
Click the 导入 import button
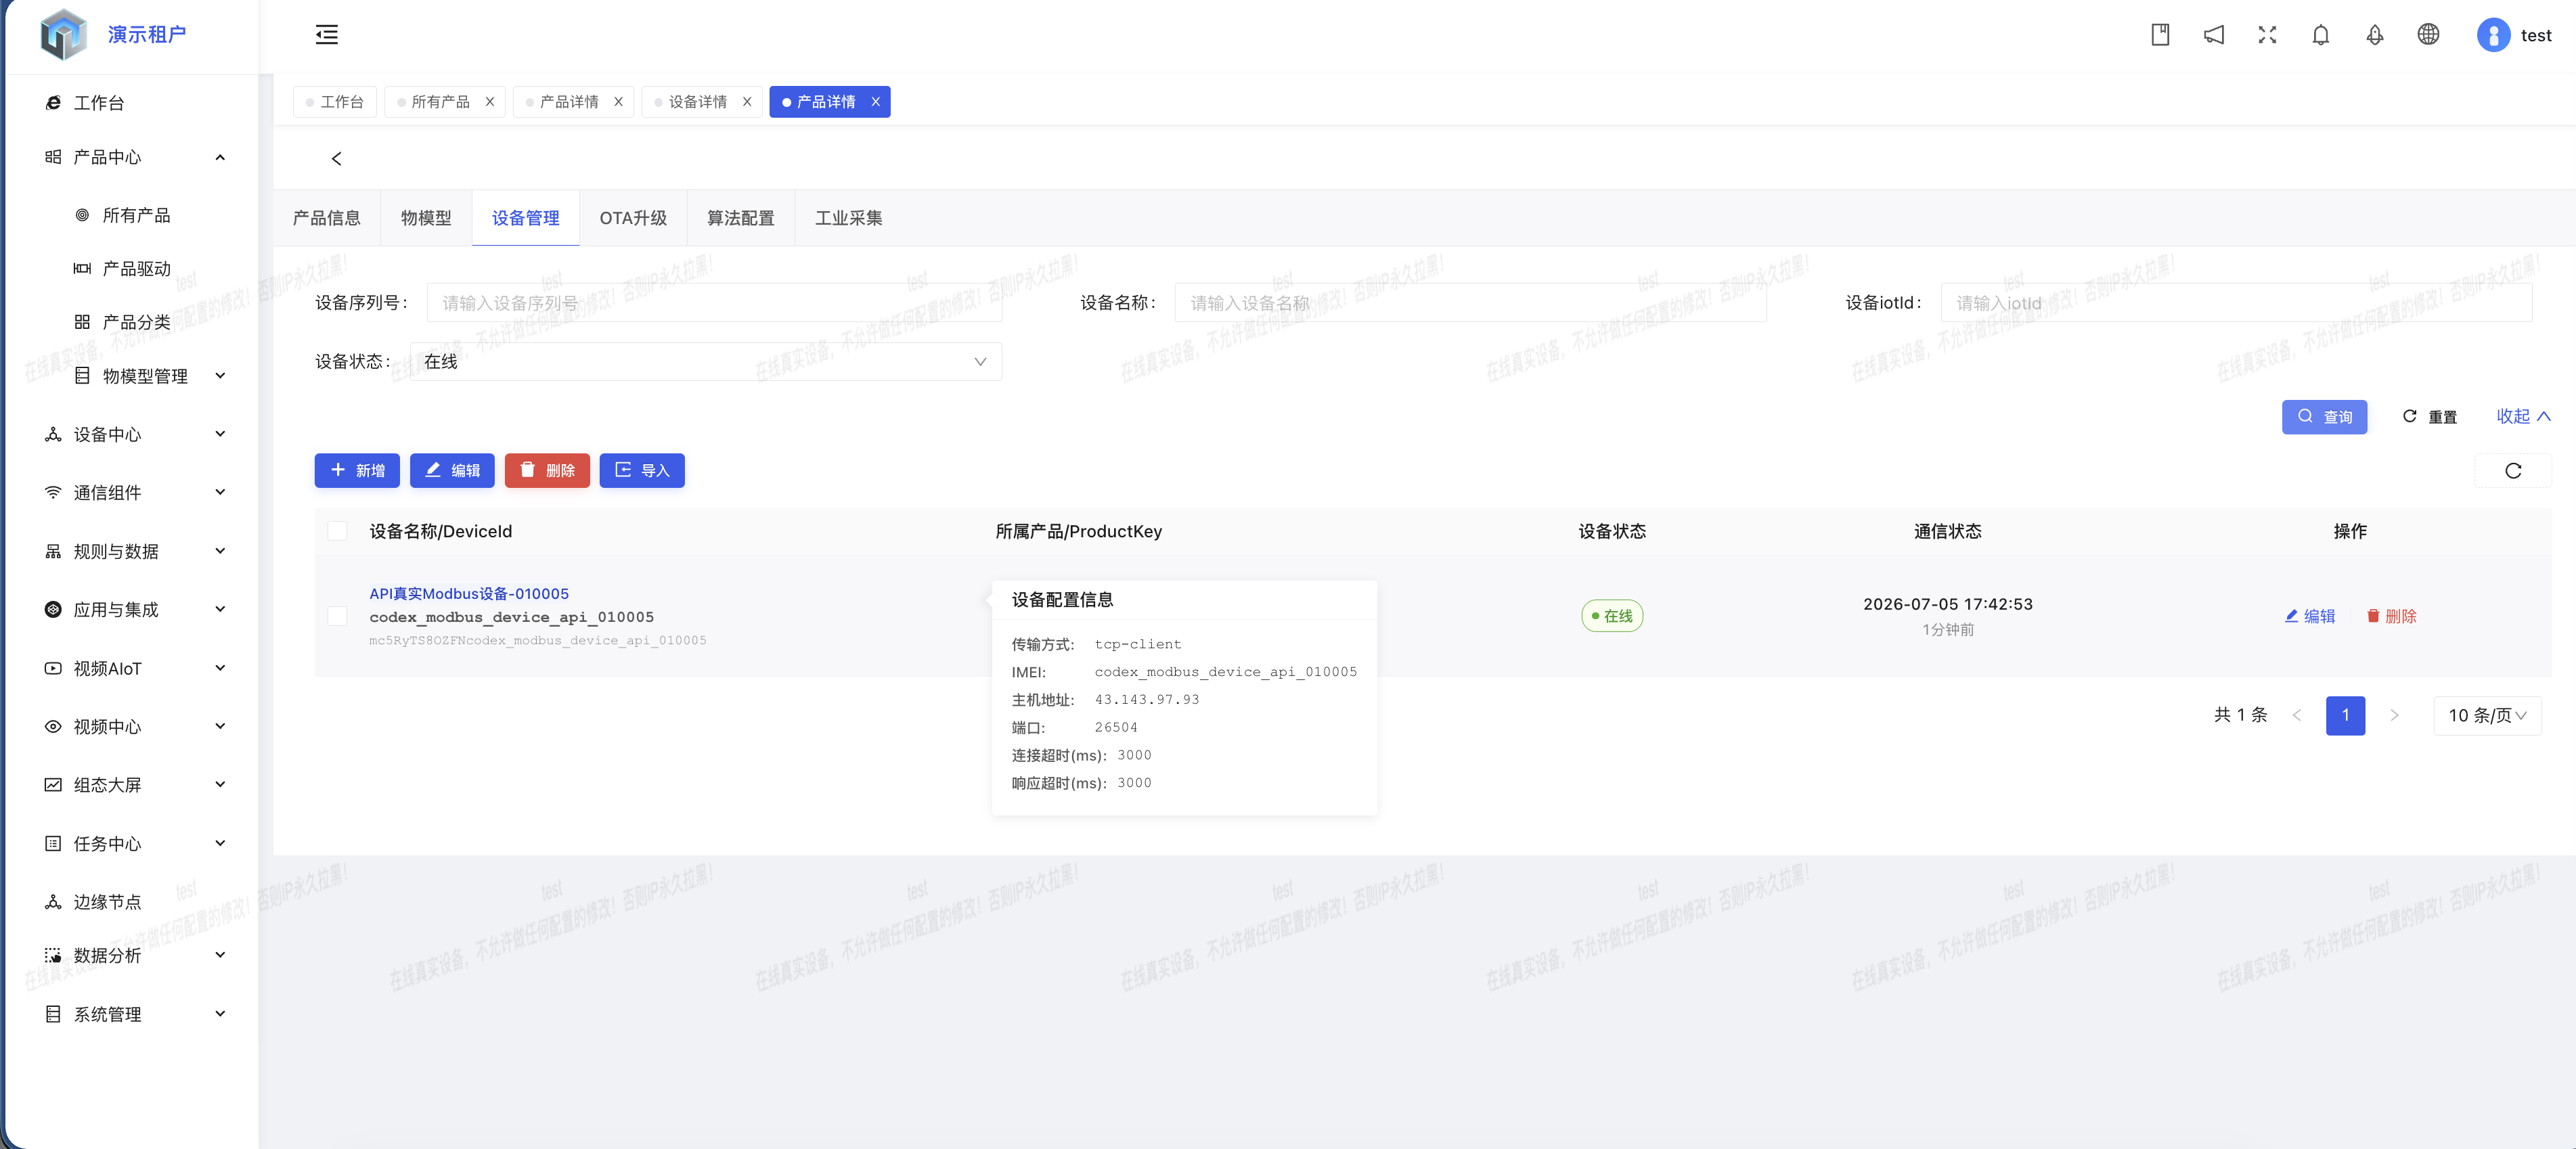click(x=642, y=471)
